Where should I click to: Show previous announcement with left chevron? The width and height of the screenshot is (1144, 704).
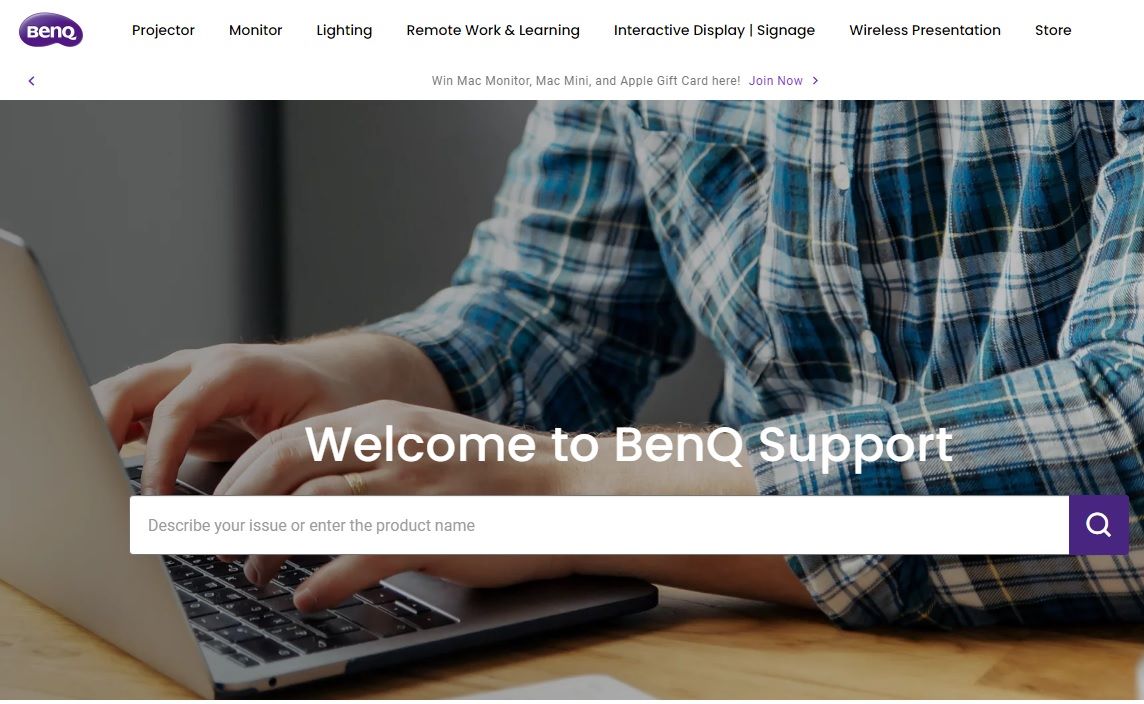point(31,81)
